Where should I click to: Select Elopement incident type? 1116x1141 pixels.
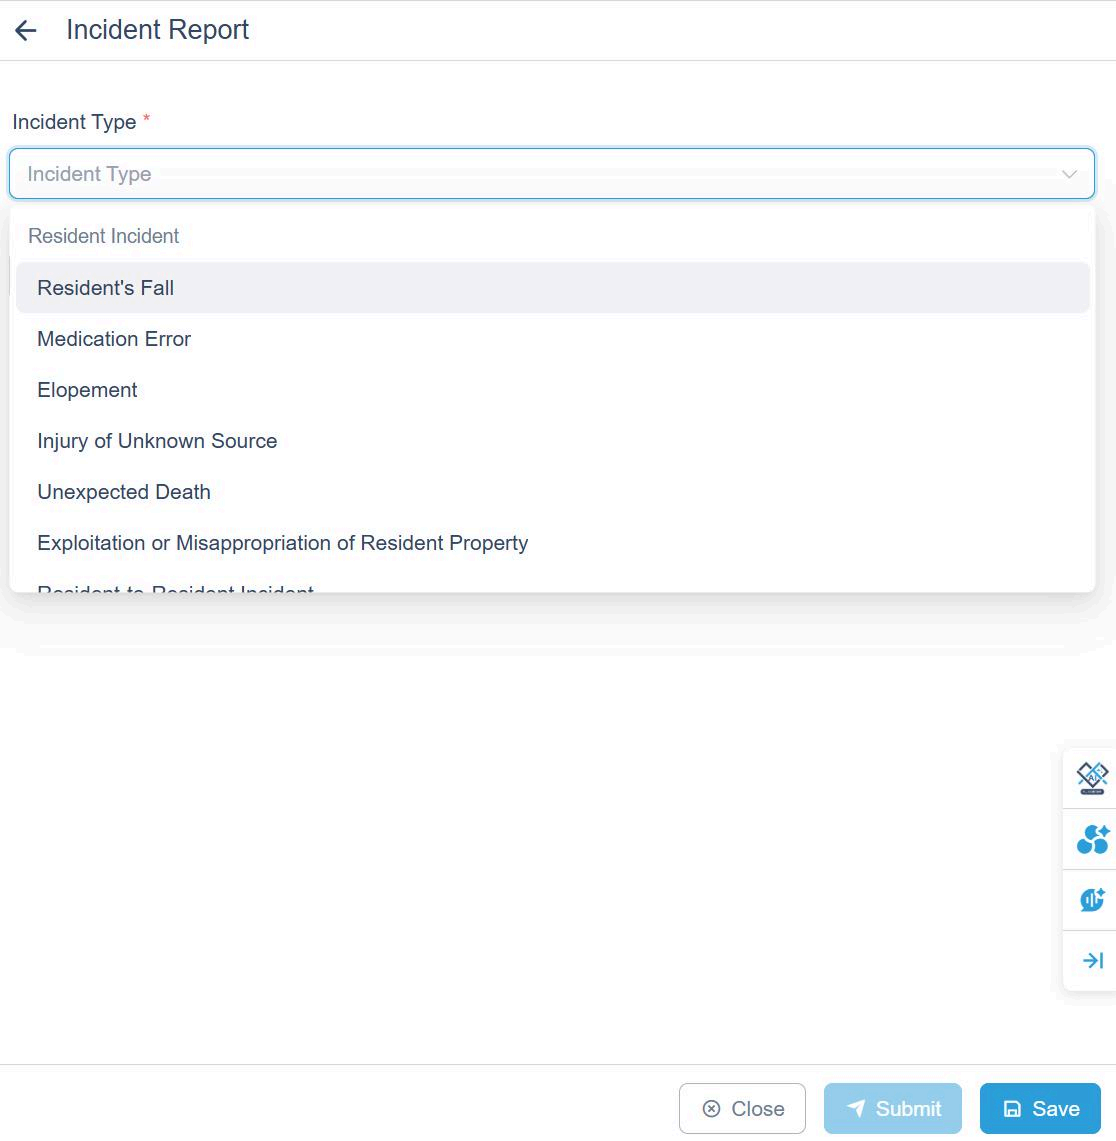[88, 390]
